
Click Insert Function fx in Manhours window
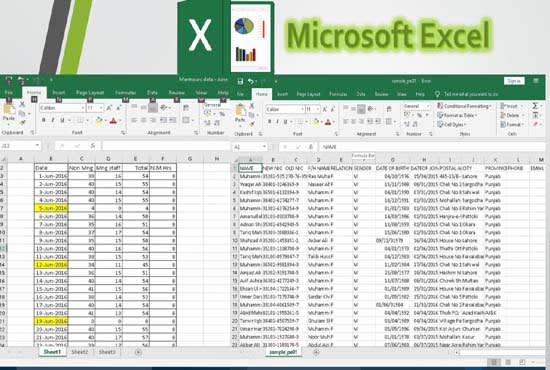93,146
